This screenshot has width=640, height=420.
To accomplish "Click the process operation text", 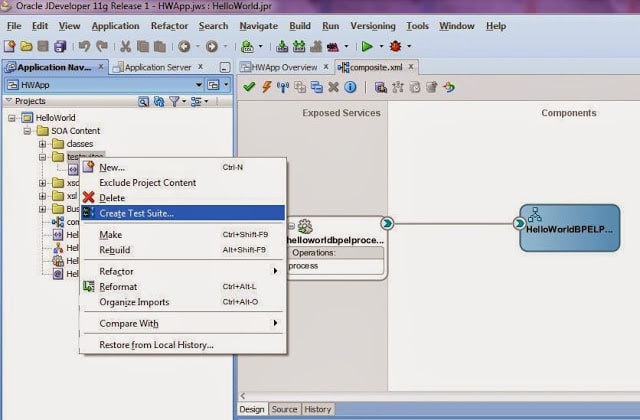I will point(303,266).
